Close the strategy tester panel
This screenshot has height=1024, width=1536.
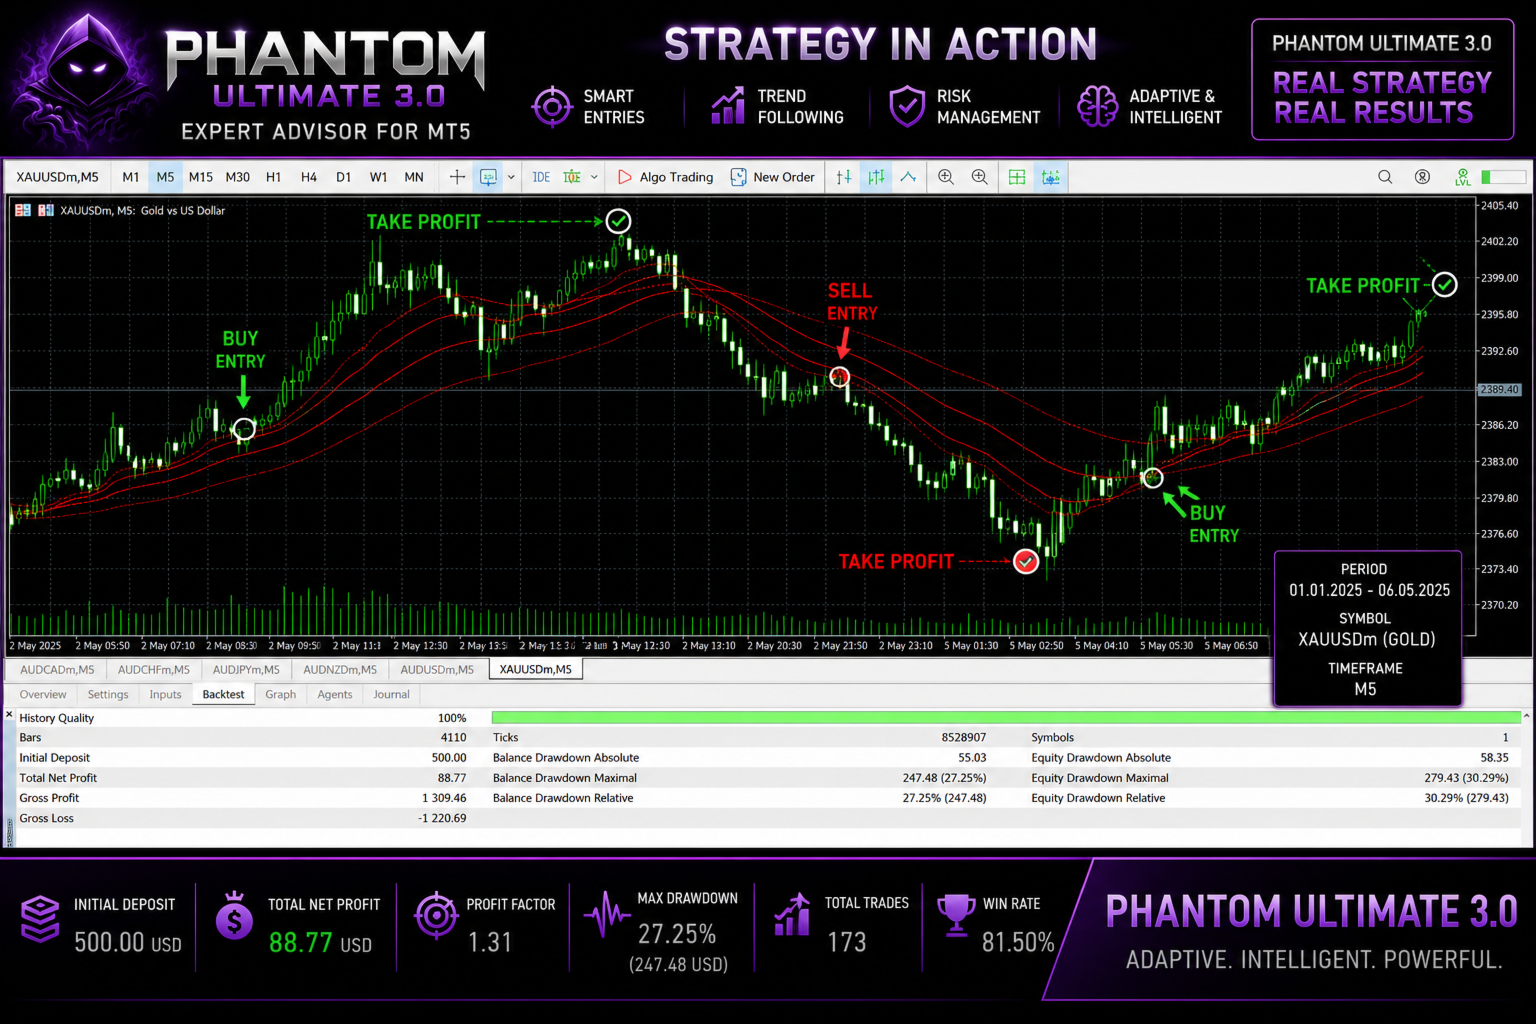(9, 715)
